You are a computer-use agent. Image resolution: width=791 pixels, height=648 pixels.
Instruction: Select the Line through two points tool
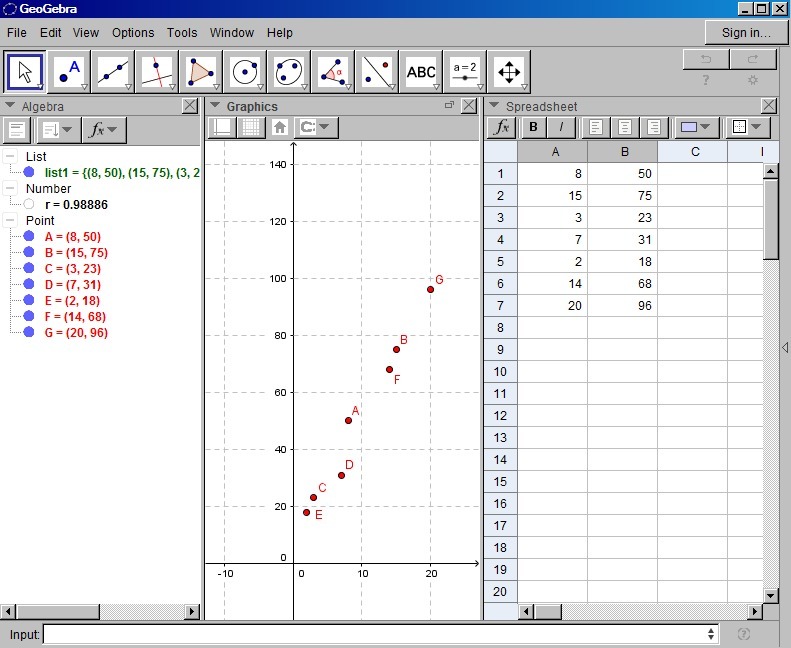113,72
